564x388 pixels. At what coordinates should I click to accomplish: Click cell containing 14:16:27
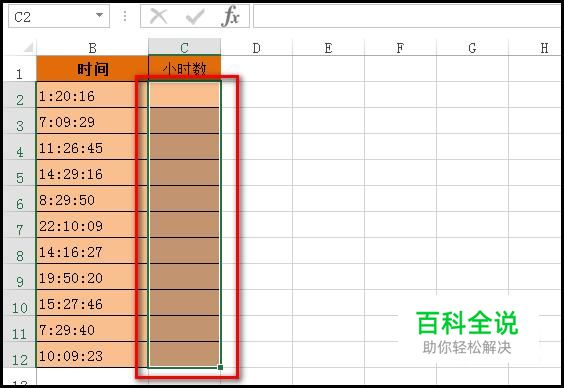[x=92, y=251]
